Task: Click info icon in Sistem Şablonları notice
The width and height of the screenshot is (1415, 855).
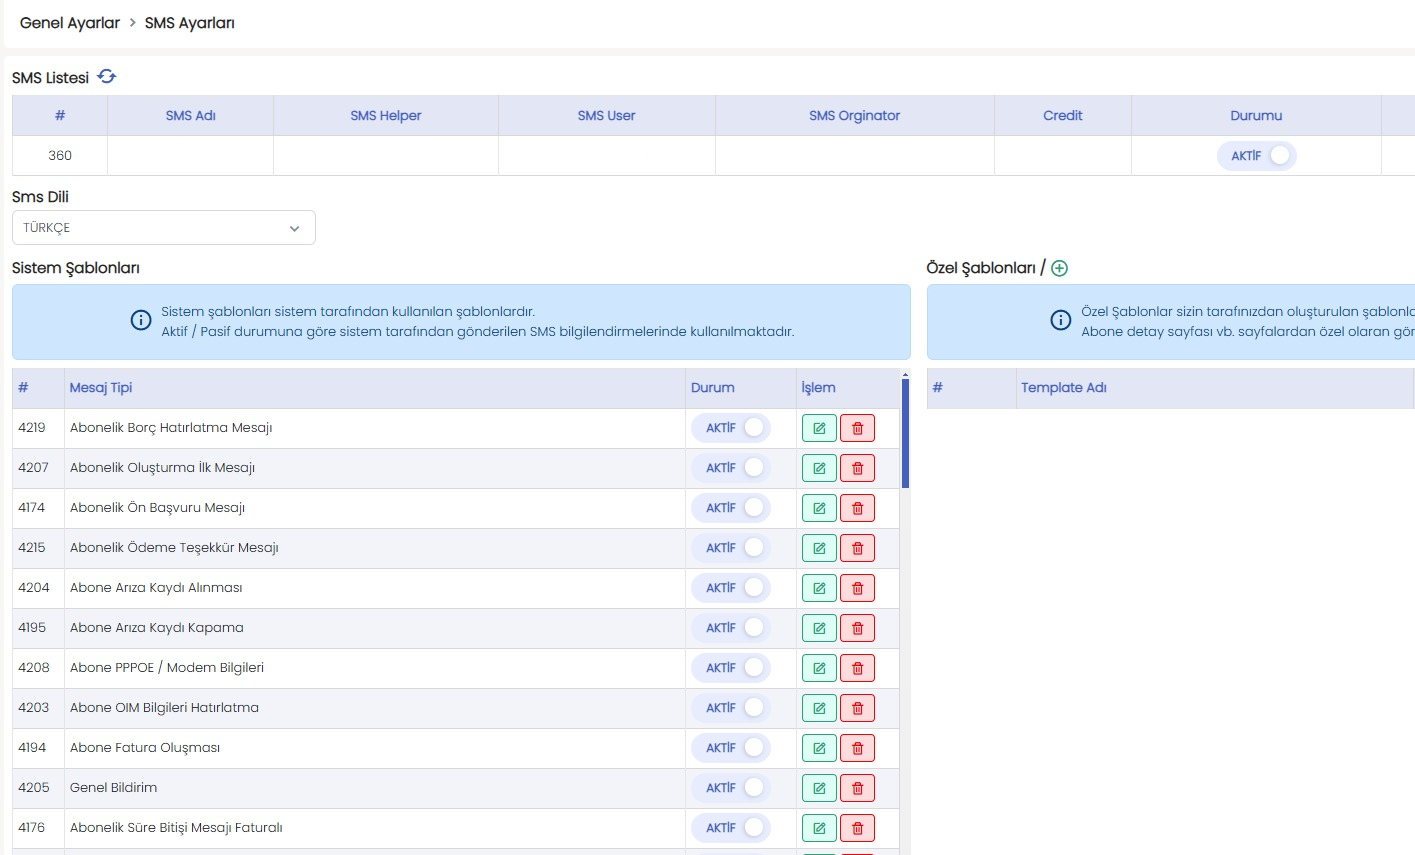Action: point(141,321)
